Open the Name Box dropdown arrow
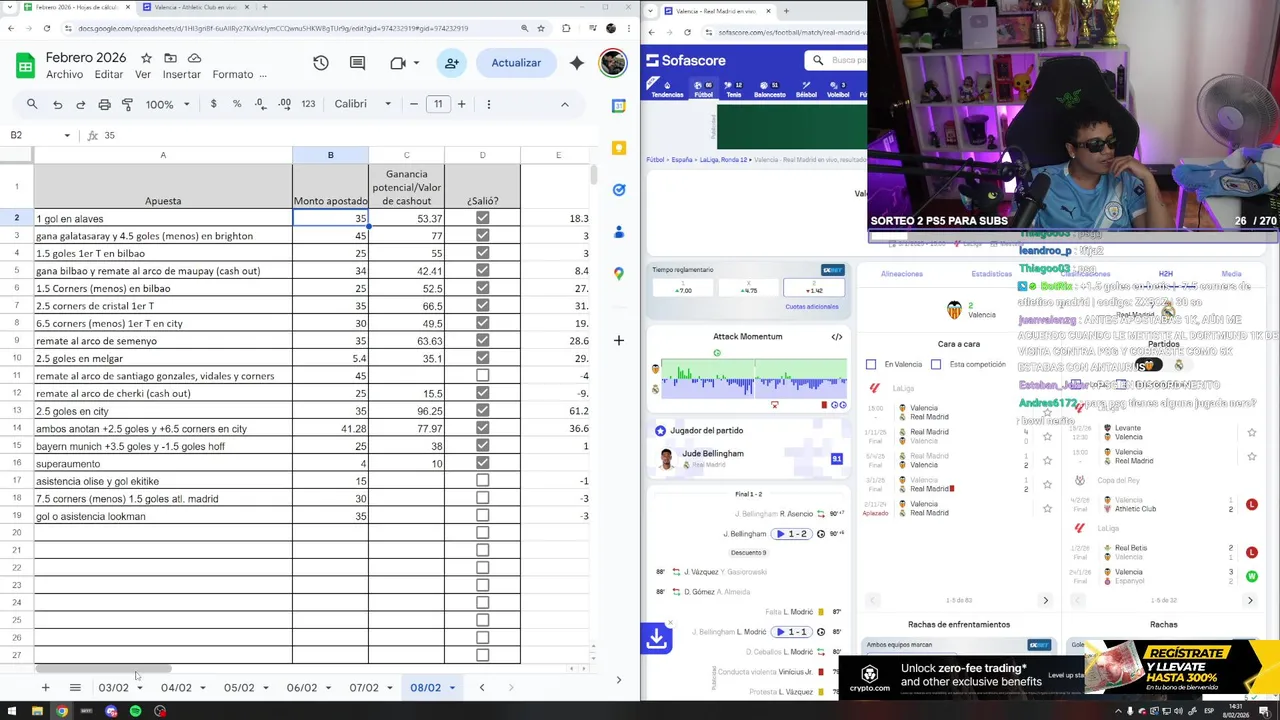This screenshot has width=1280, height=720. (67, 135)
